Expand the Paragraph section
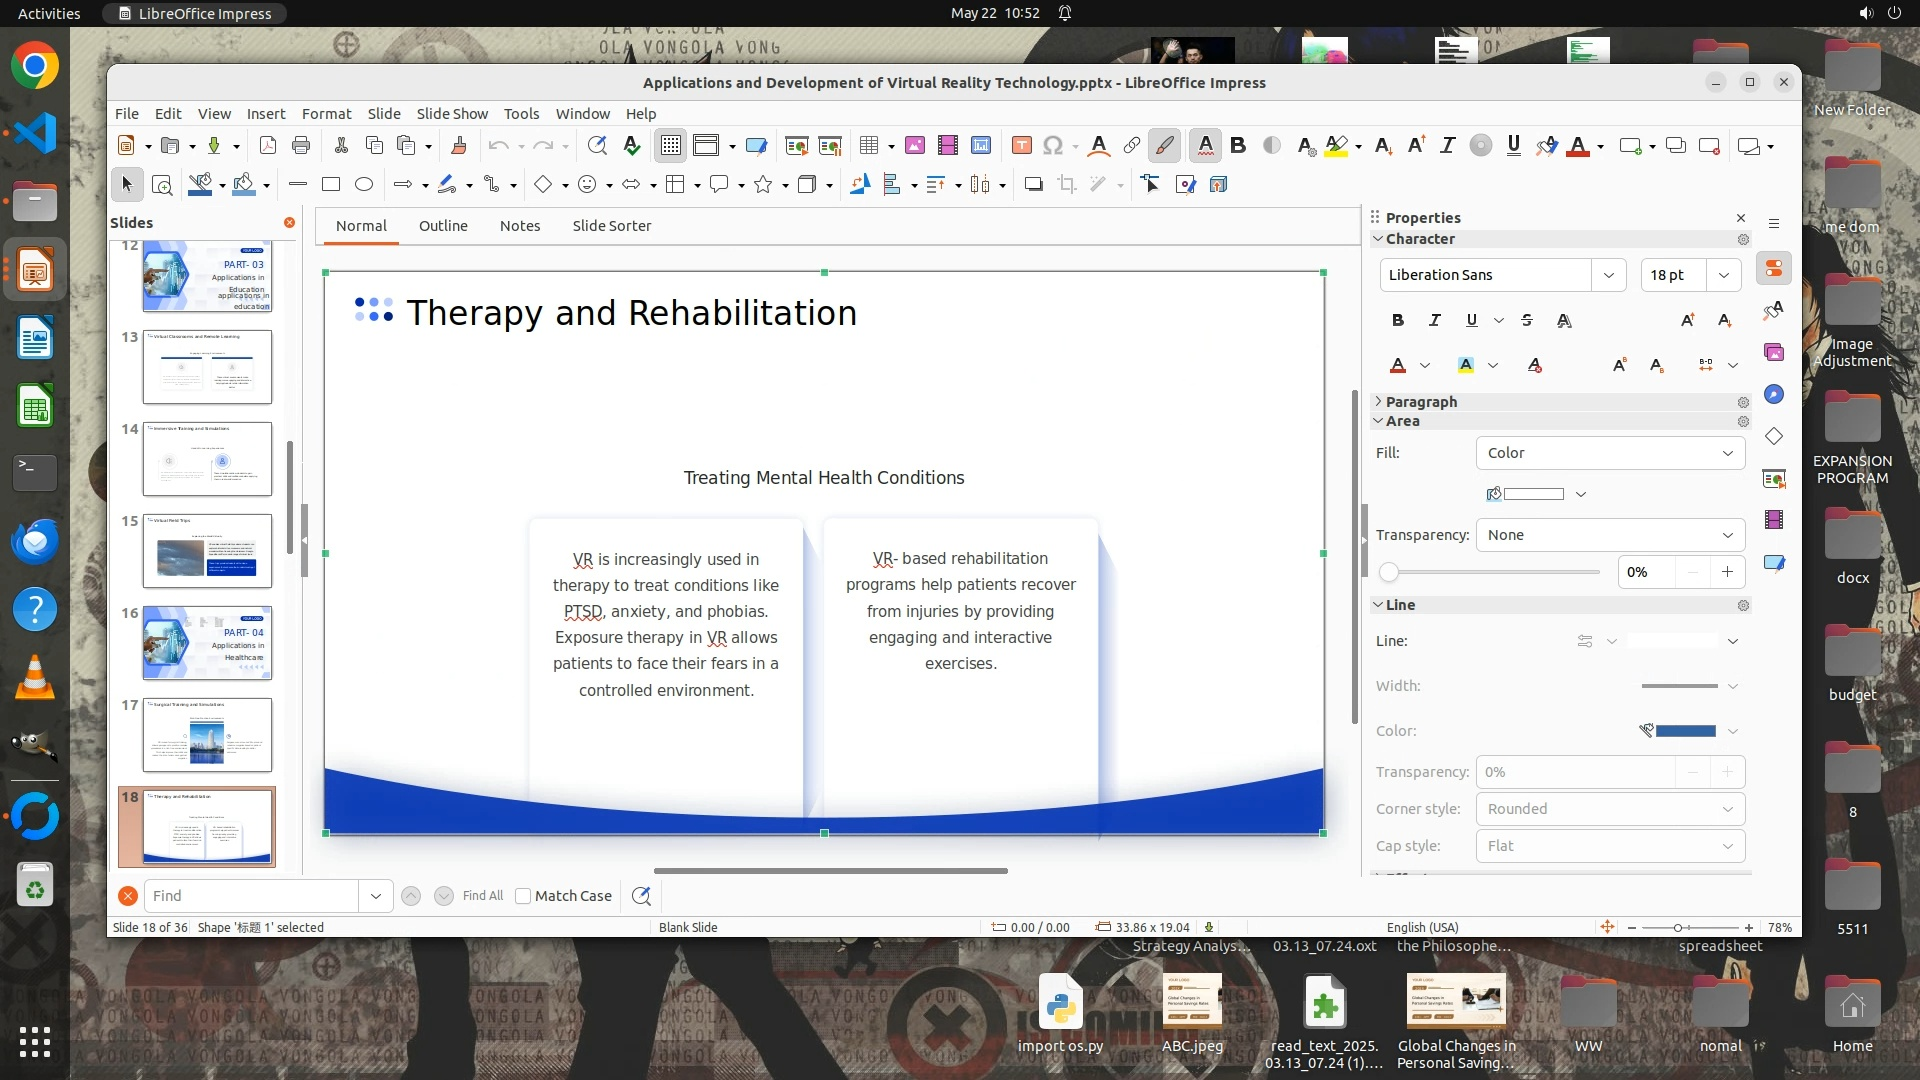This screenshot has width=1920, height=1080. (1421, 402)
